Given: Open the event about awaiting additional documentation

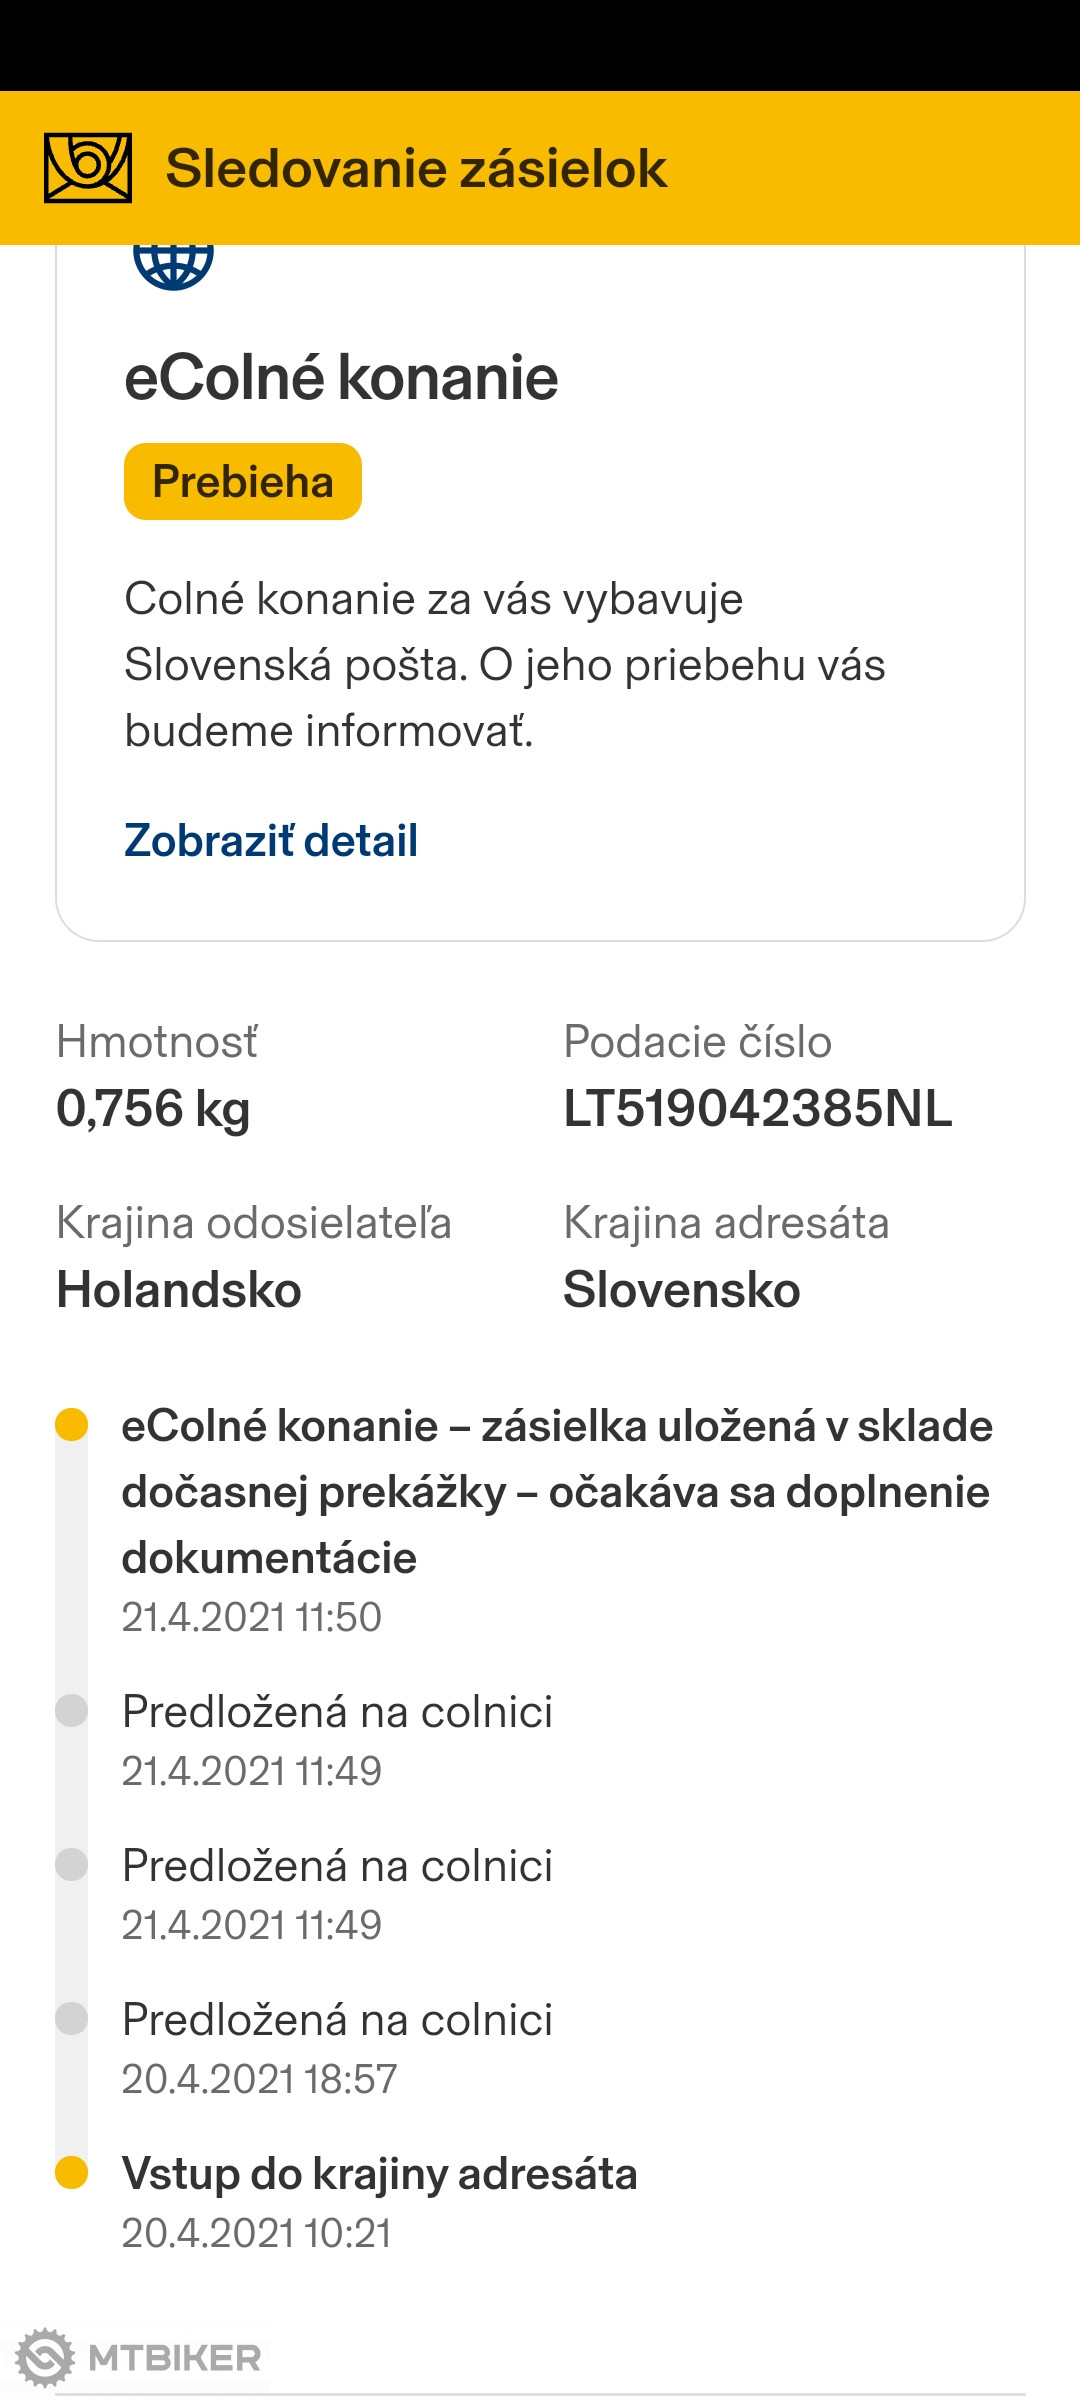Looking at the screenshot, I should pyautogui.click(x=556, y=1491).
